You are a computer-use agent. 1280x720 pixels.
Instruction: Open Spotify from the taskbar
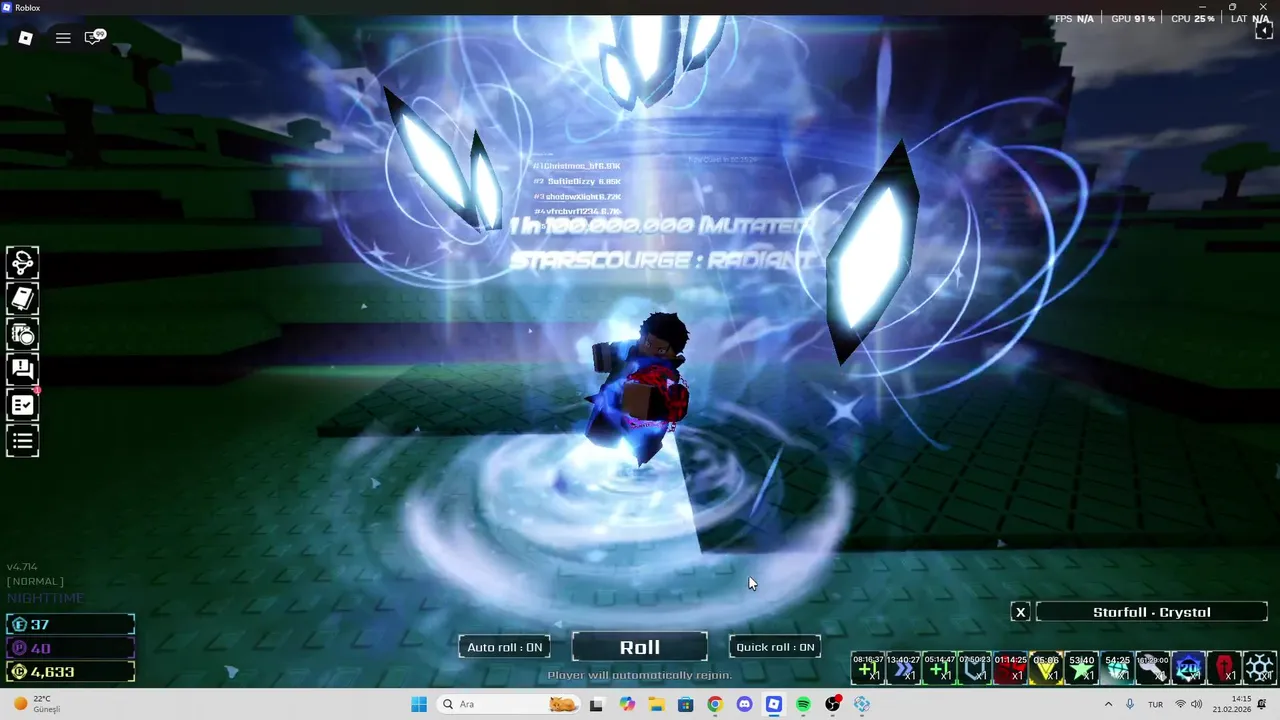[803, 704]
